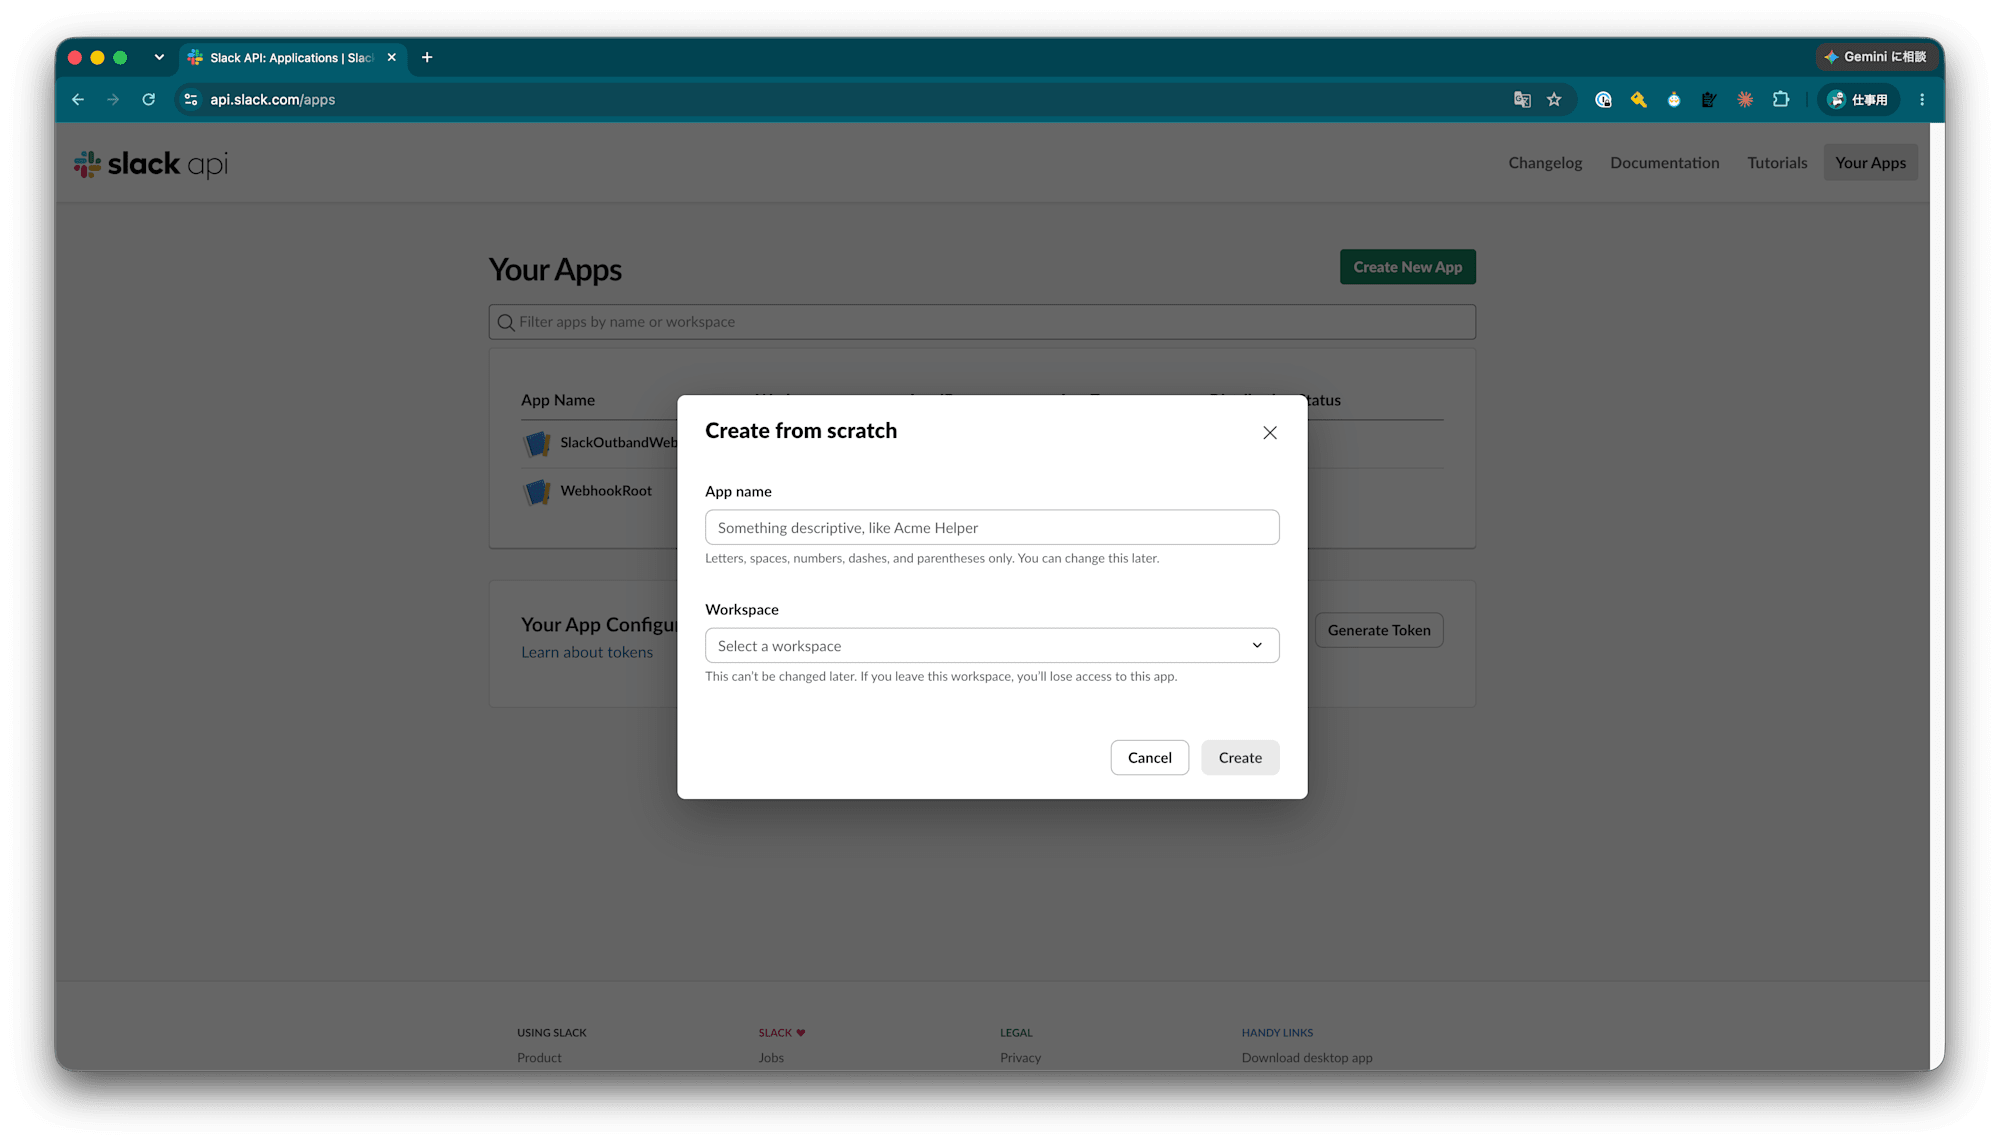Open the WebhookRoot app row

[x=605, y=491]
